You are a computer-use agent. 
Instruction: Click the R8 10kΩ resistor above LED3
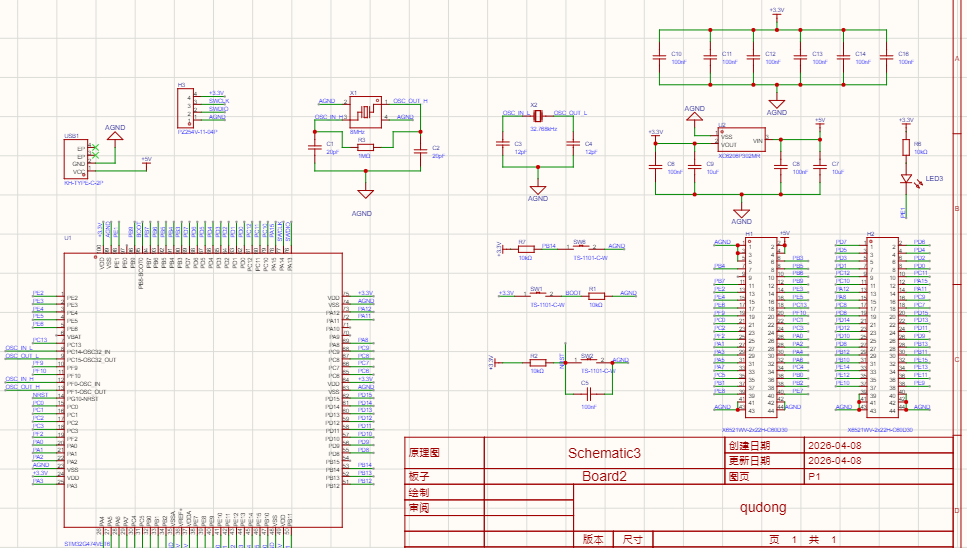point(906,147)
